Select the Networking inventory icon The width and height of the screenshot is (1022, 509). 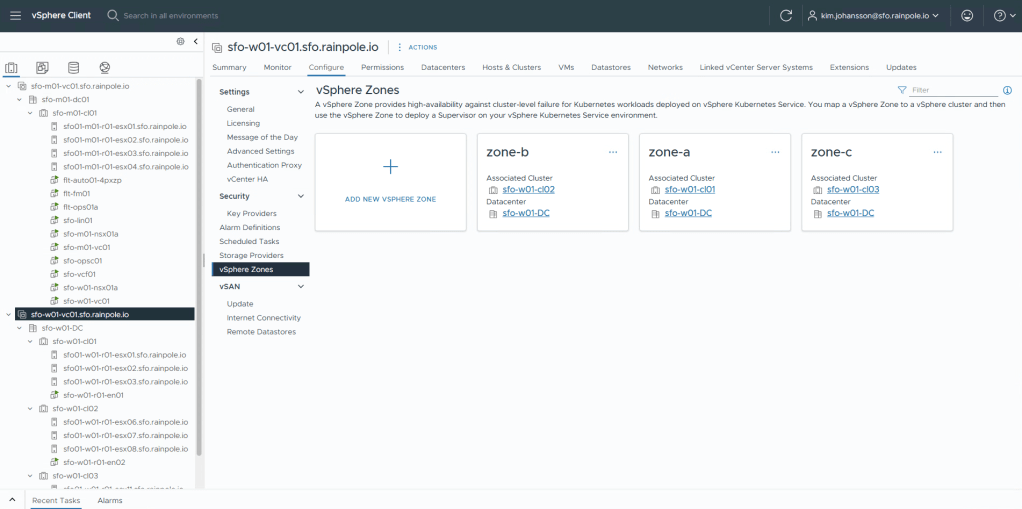tap(104, 68)
